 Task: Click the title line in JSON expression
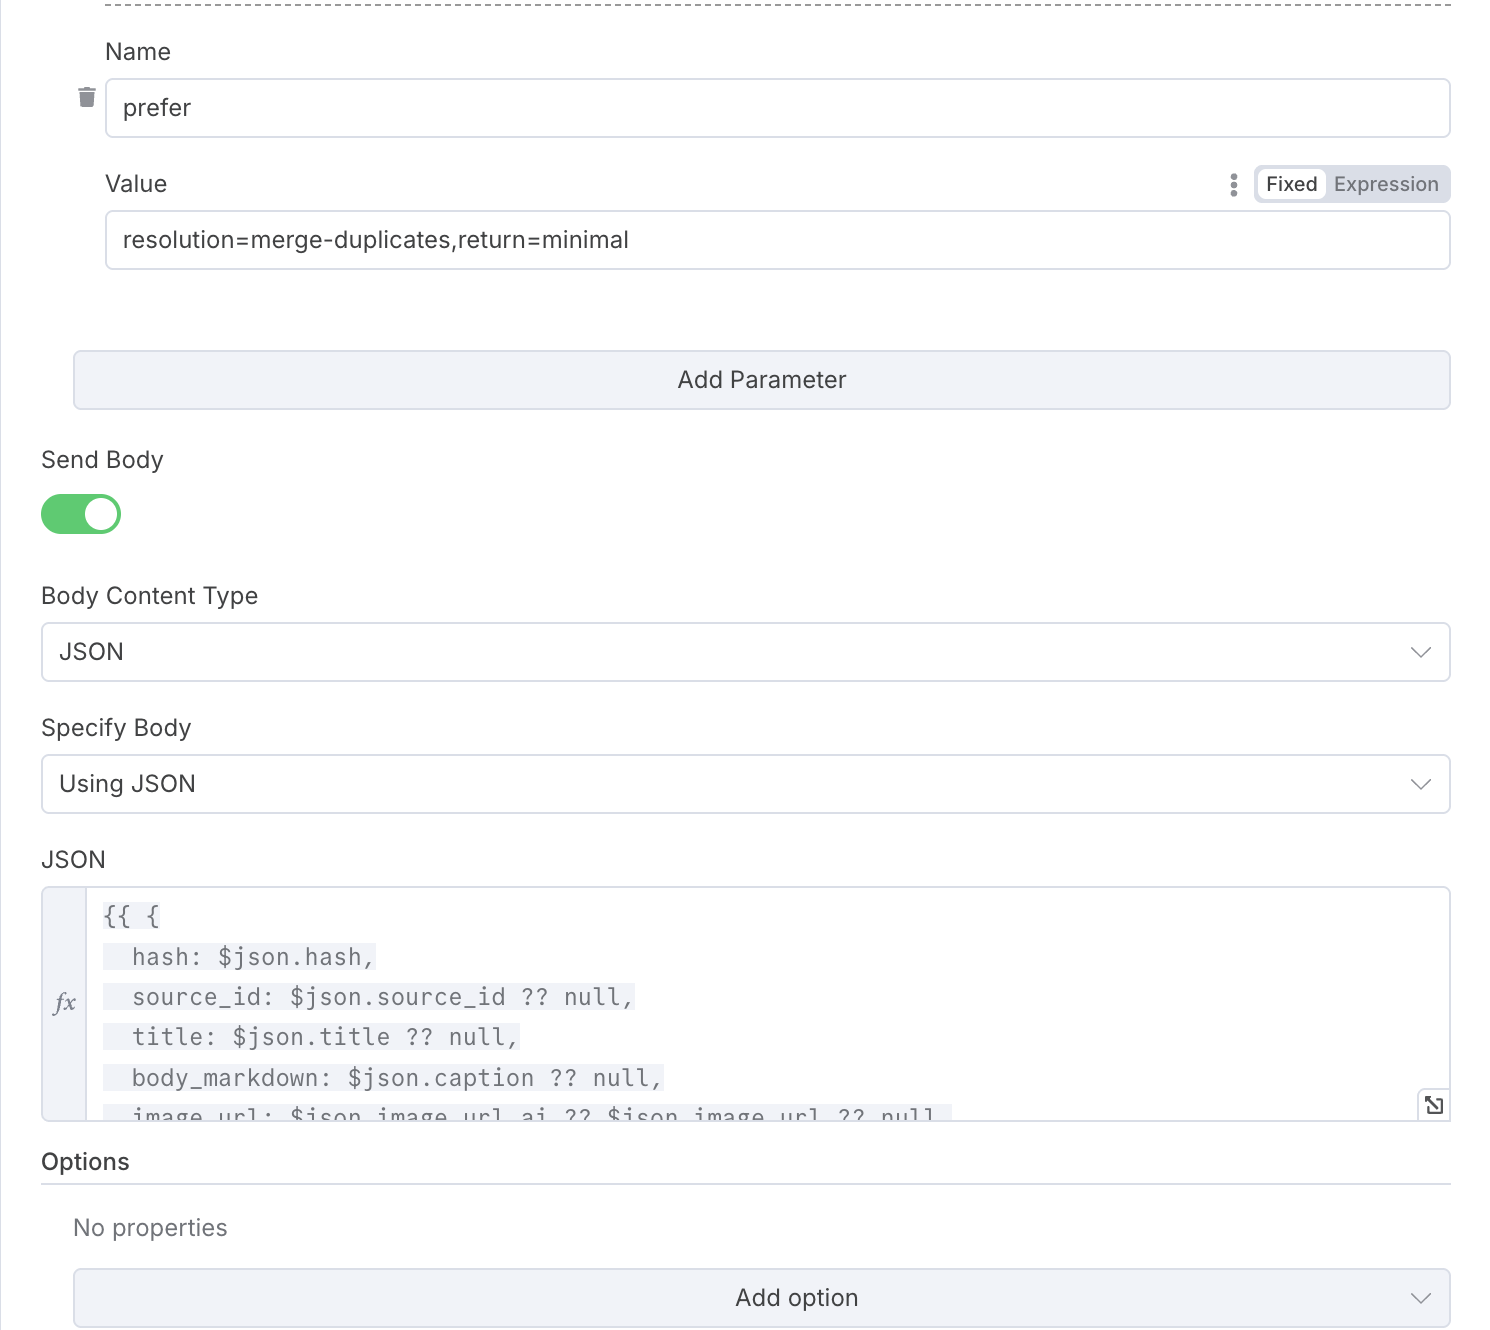(x=325, y=1038)
